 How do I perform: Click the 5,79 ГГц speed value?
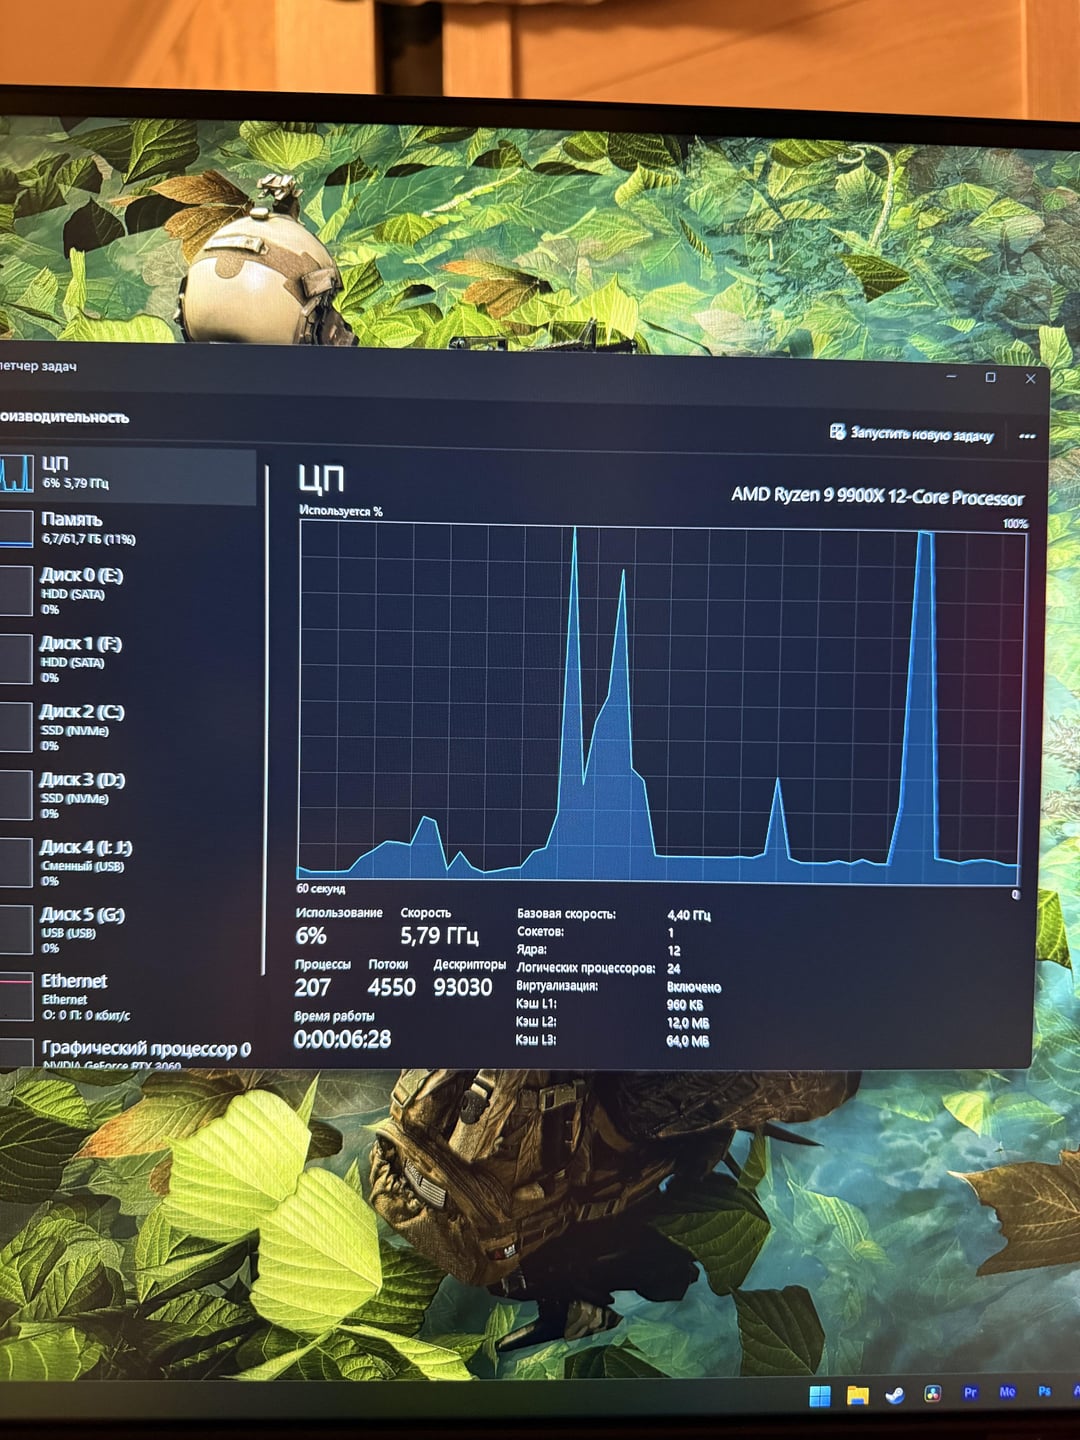pos(439,936)
